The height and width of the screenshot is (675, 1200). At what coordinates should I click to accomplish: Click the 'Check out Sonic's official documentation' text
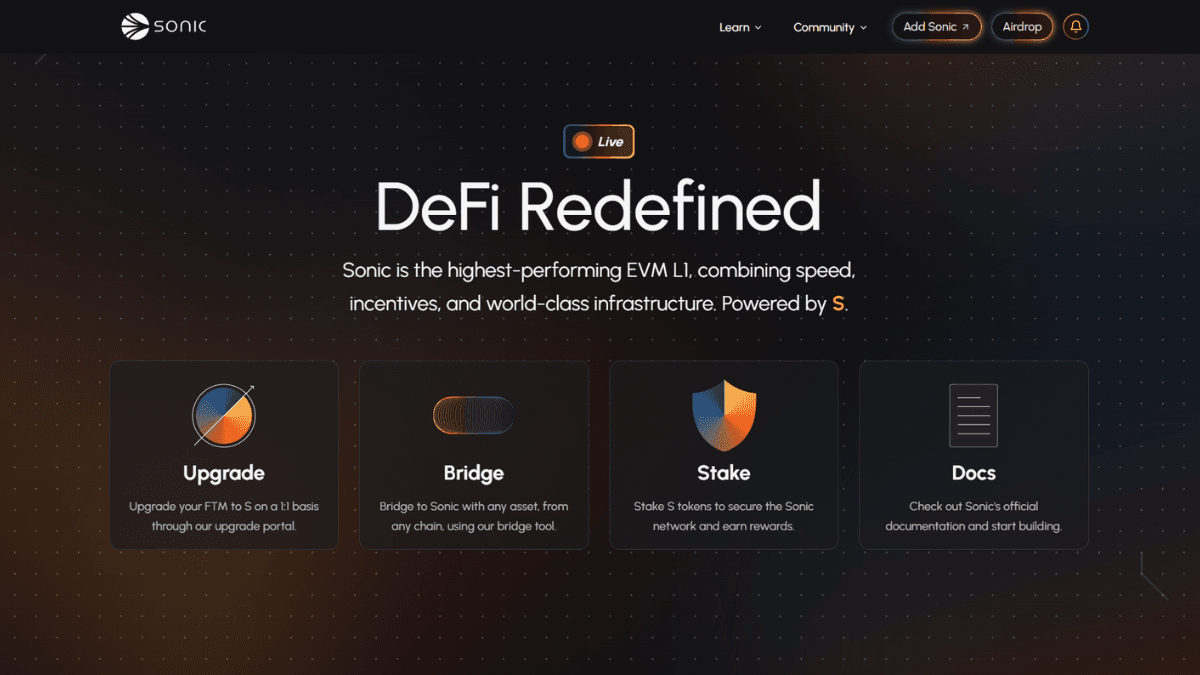[x=974, y=516]
